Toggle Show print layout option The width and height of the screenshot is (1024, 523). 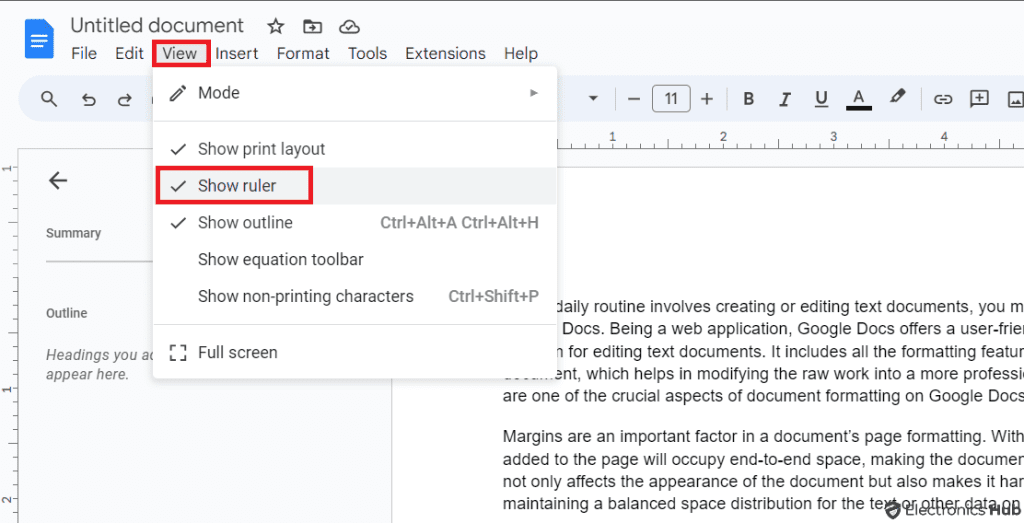(x=261, y=149)
